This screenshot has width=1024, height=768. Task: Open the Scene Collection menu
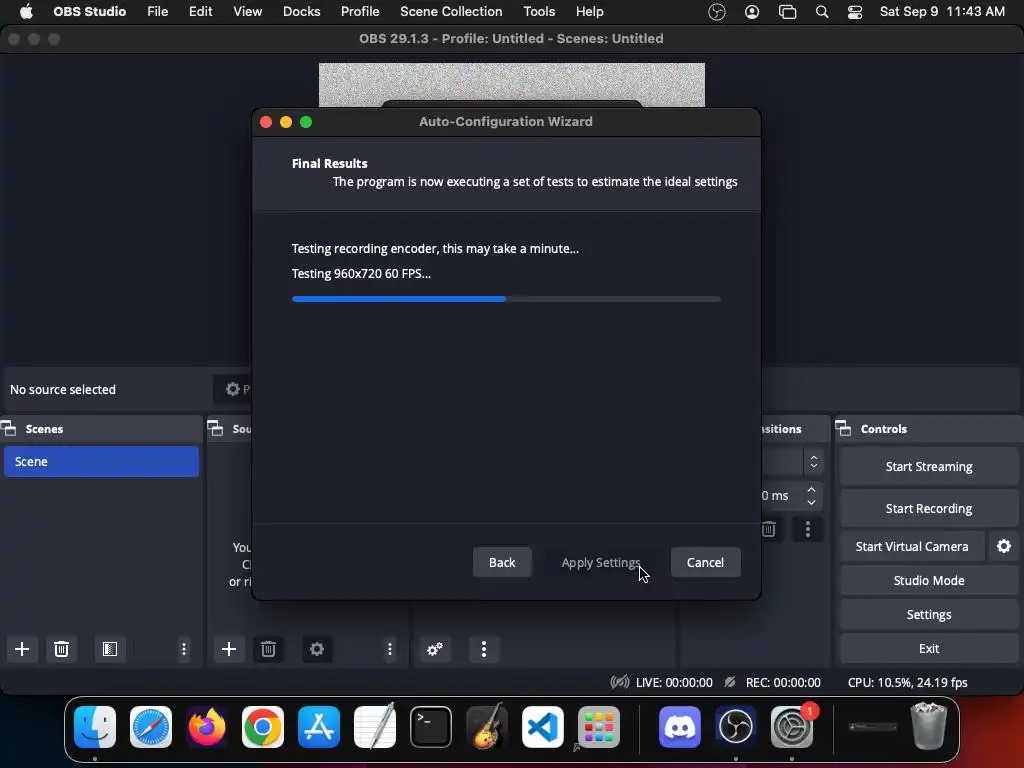451,12
